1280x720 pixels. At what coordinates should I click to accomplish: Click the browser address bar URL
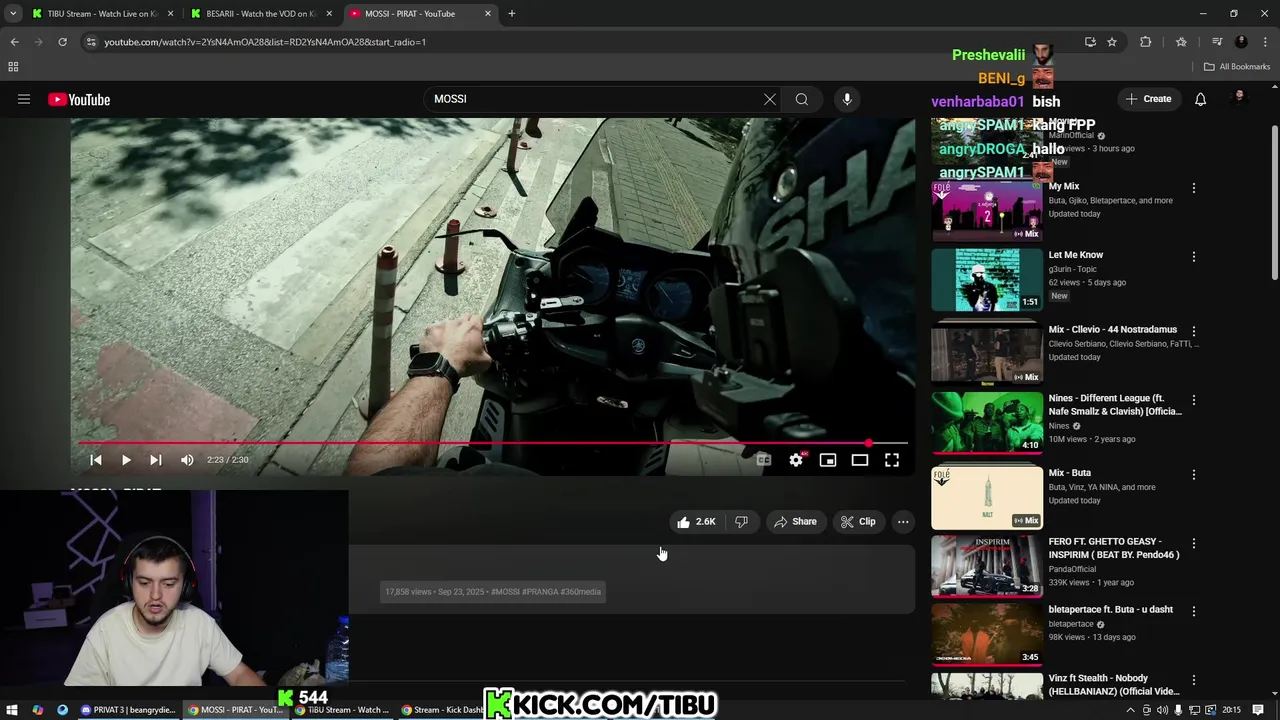(x=265, y=42)
